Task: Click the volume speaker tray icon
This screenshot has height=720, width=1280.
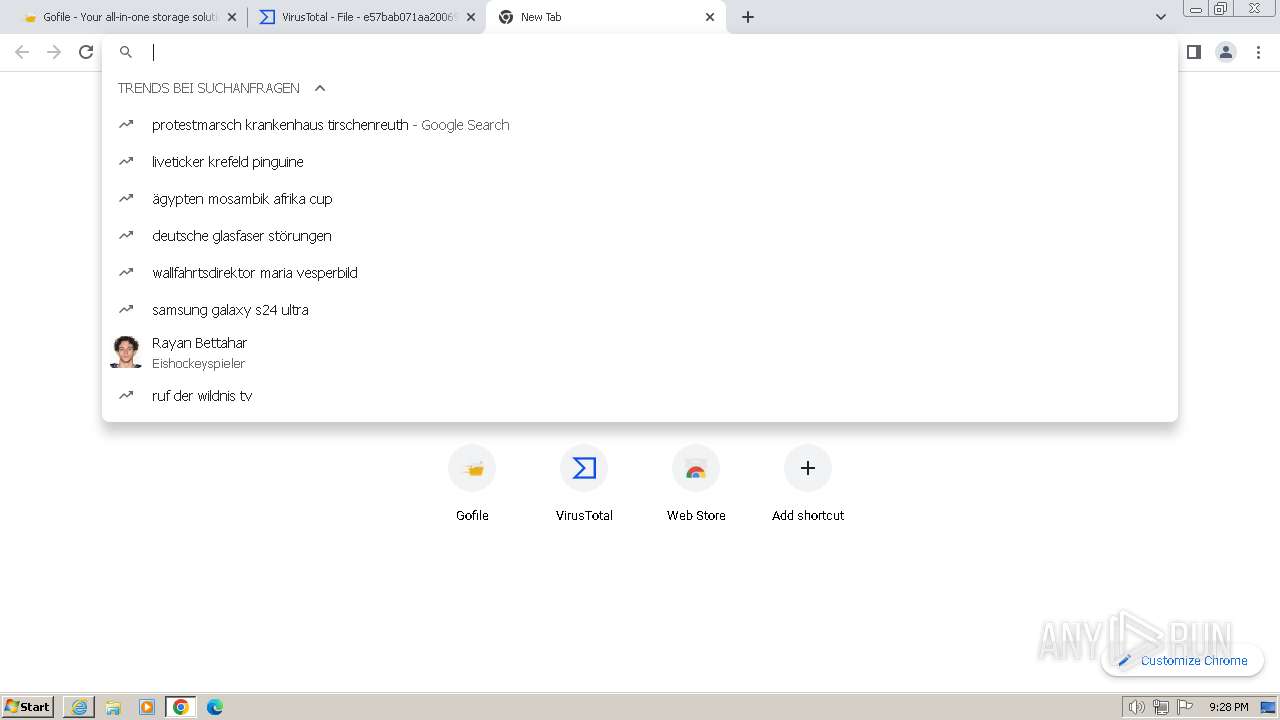Action: 1137,707
